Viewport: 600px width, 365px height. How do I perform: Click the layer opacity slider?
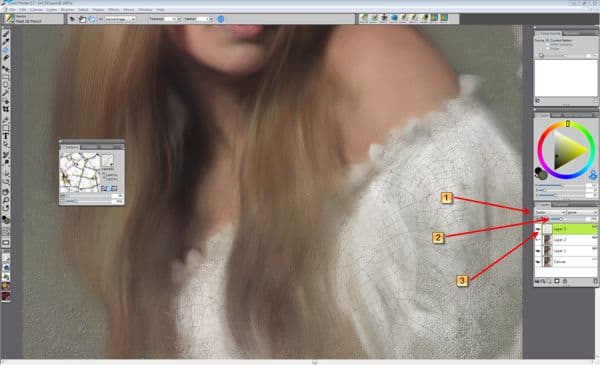(562, 219)
